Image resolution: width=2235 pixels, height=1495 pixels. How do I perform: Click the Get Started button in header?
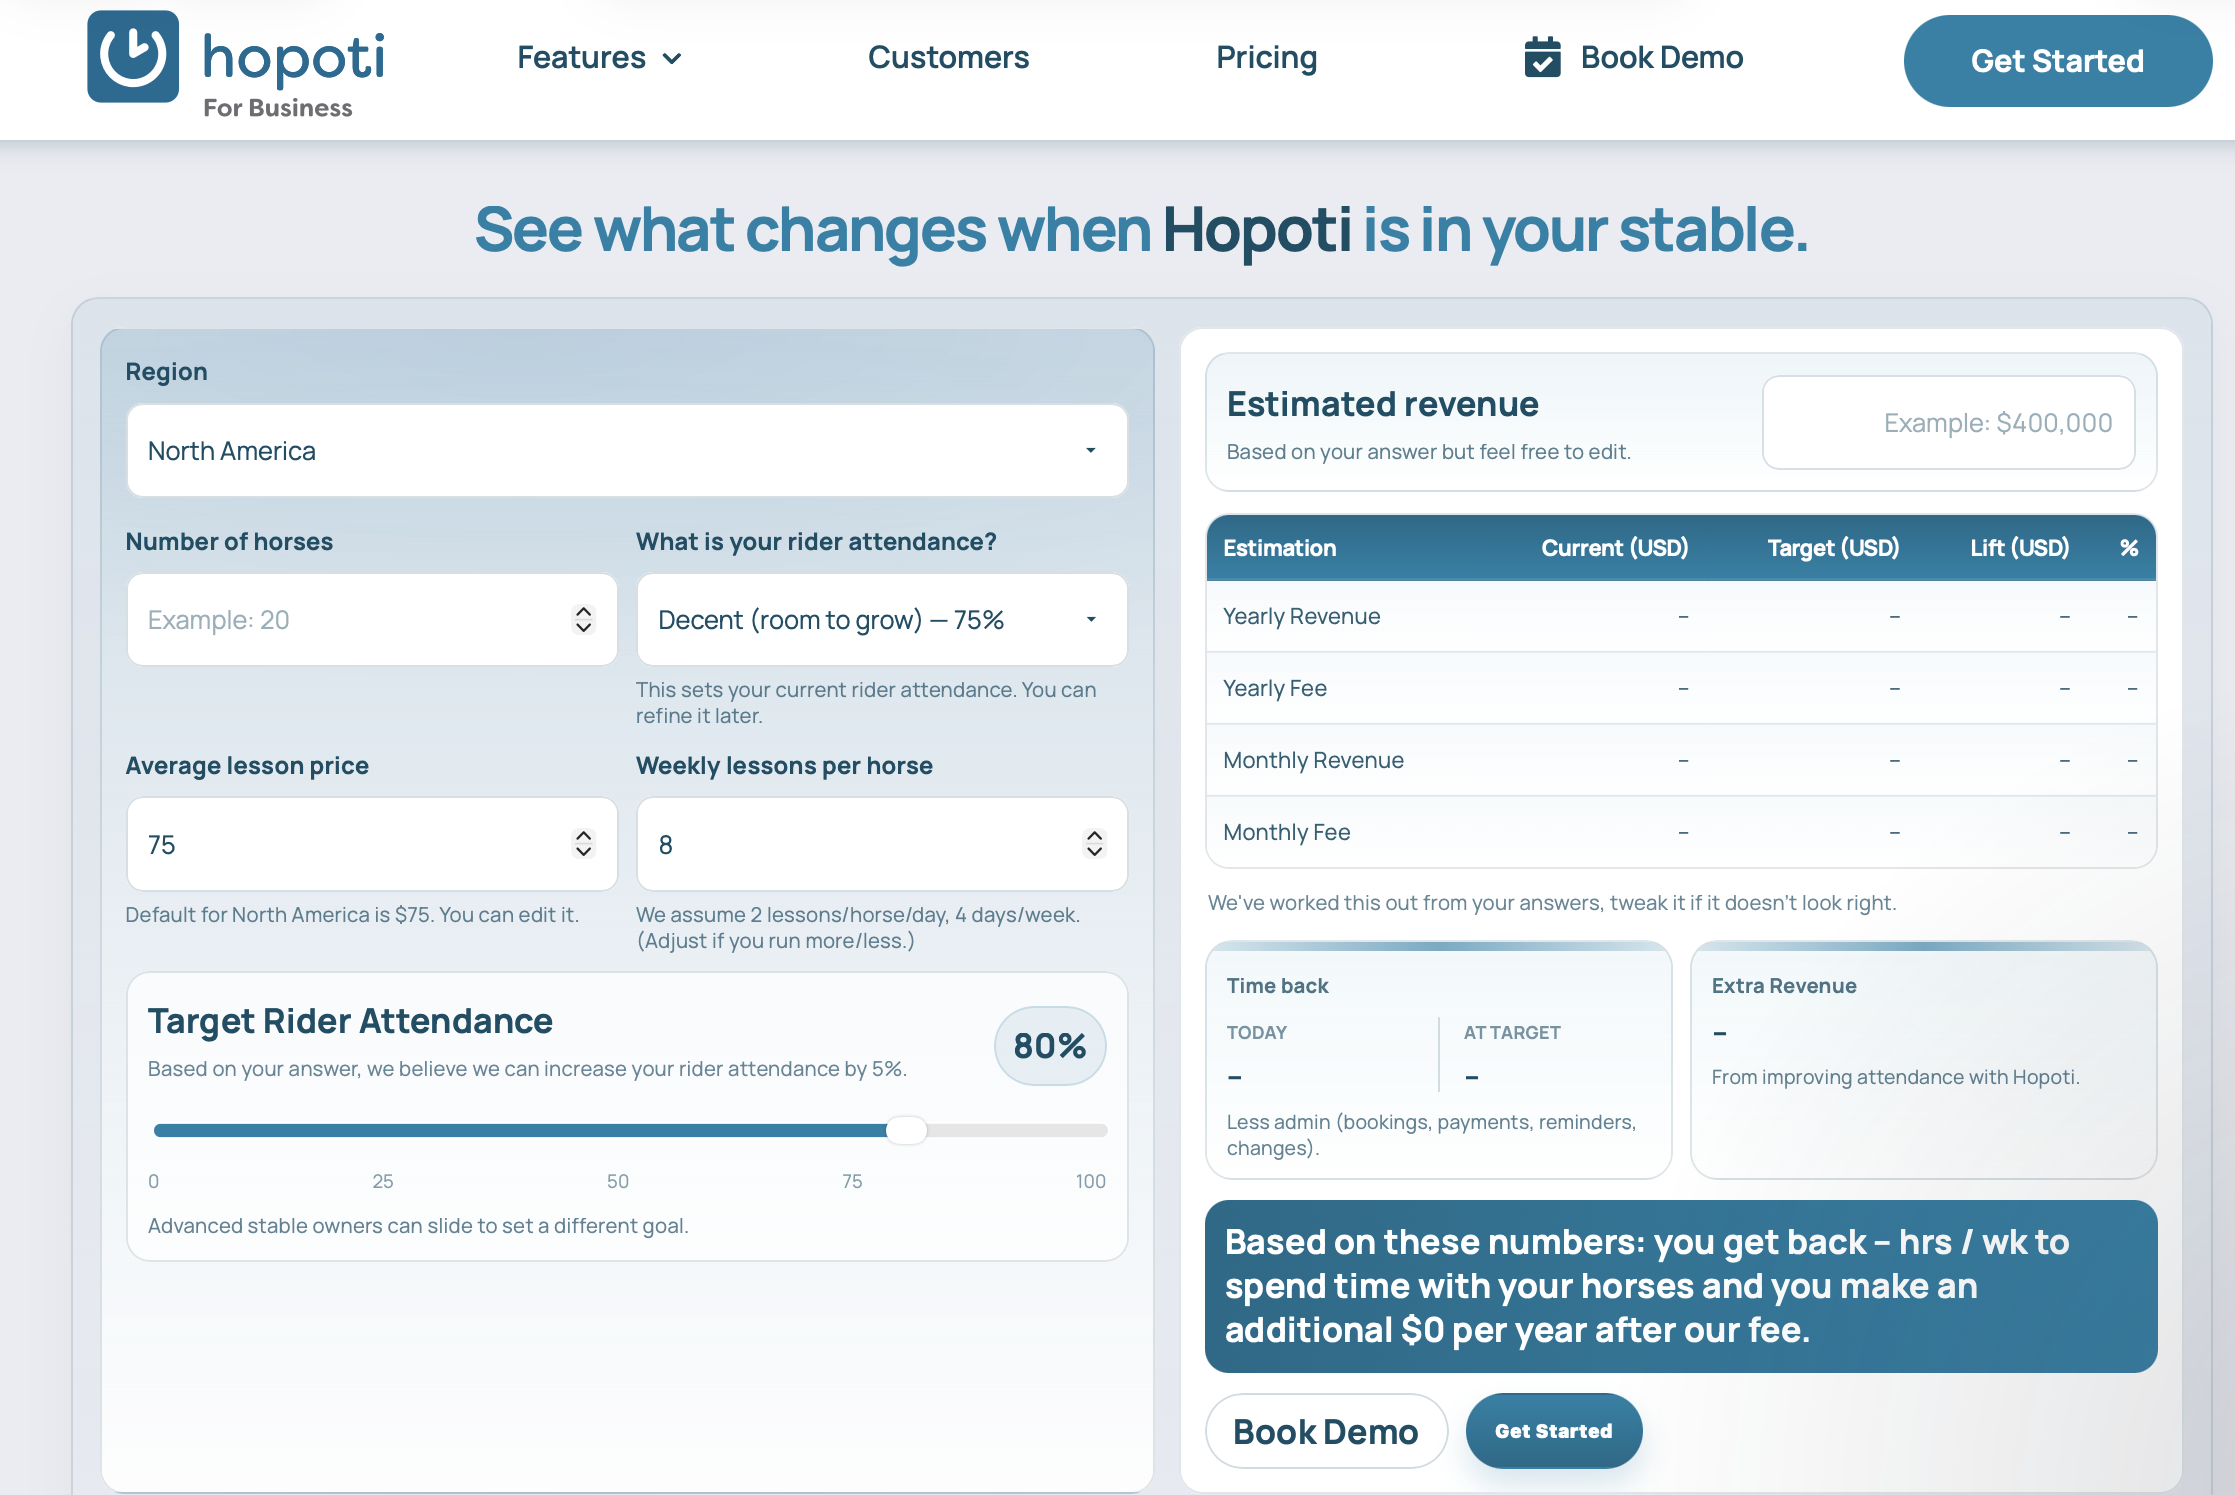coord(2057,61)
